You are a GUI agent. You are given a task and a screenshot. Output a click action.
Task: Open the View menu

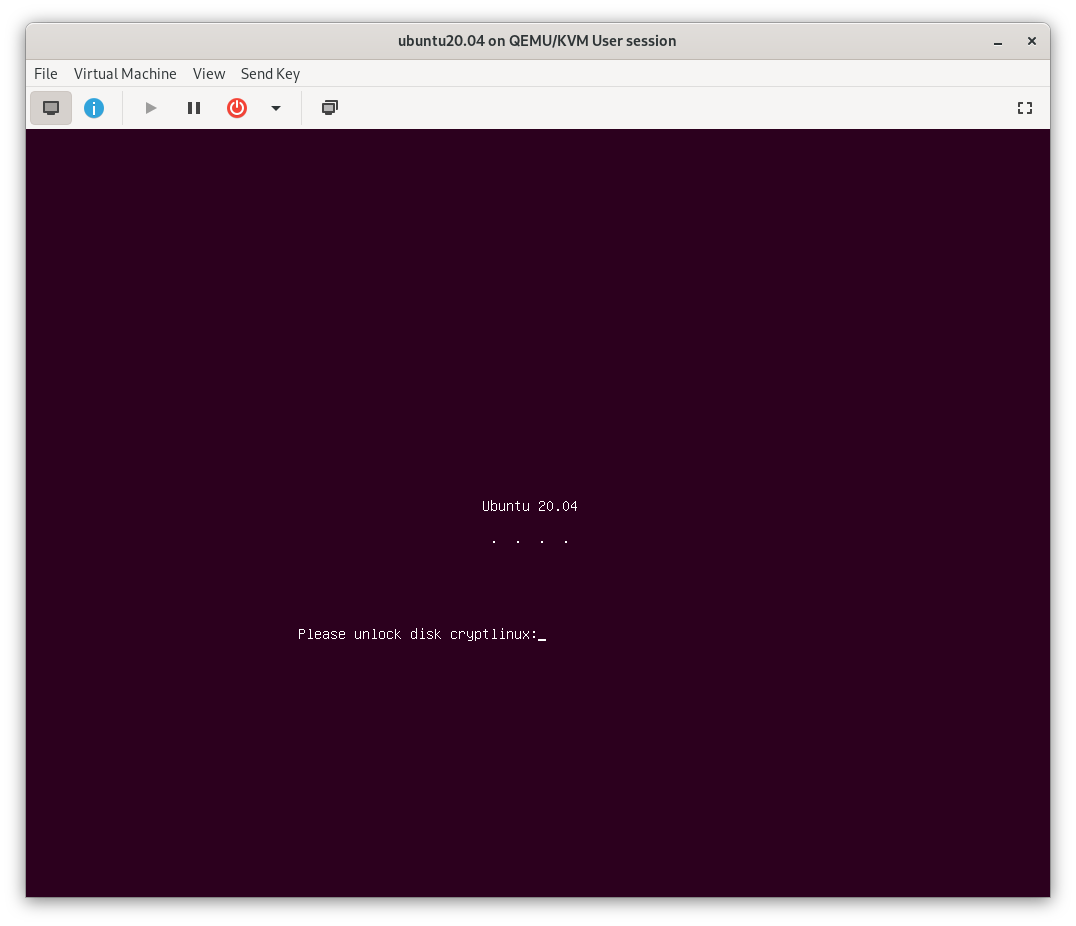pyautogui.click(x=209, y=74)
